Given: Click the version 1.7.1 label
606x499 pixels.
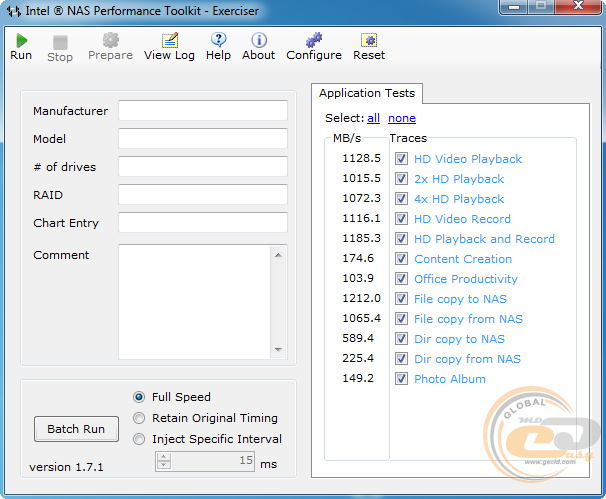Looking at the screenshot, I should pos(66,467).
